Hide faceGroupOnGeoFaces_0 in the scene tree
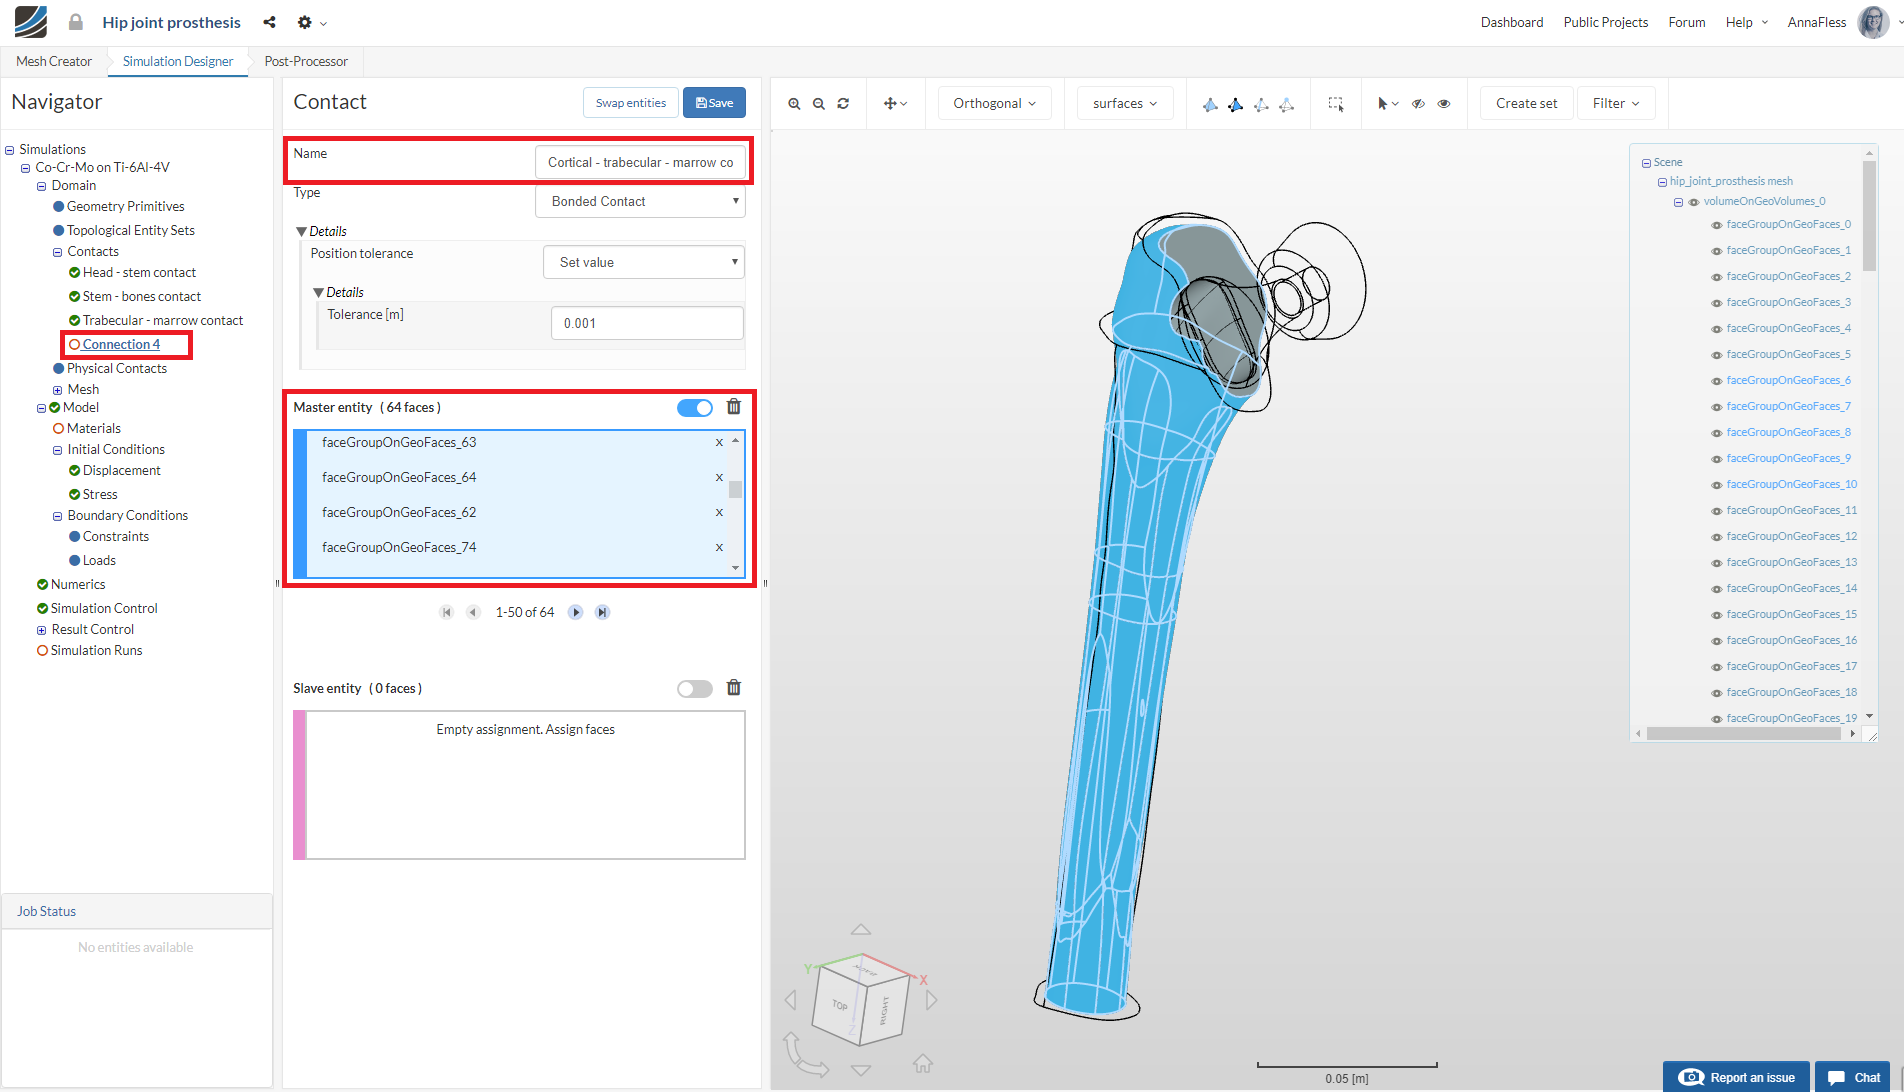This screenshot has width=1904, height=1092. (1717, 225)
